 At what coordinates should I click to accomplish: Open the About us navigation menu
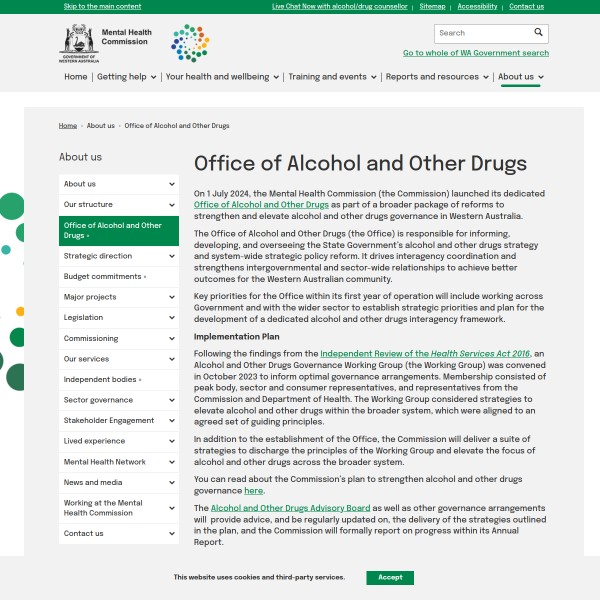pos(521,77)
